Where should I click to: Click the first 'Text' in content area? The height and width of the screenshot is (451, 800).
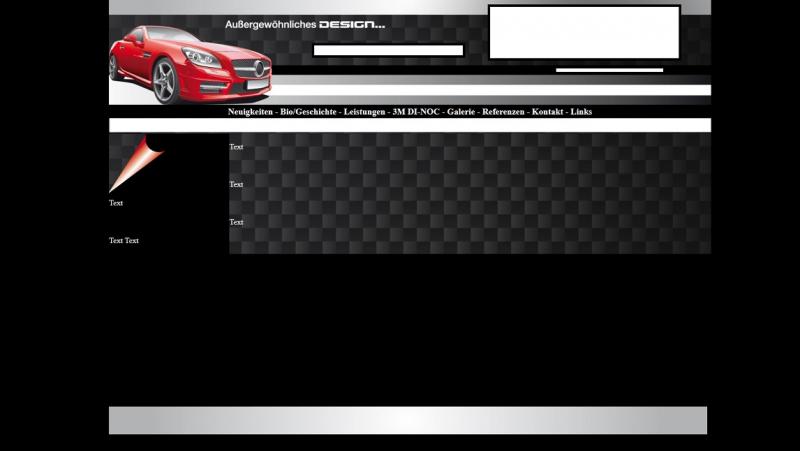[236, 147]
